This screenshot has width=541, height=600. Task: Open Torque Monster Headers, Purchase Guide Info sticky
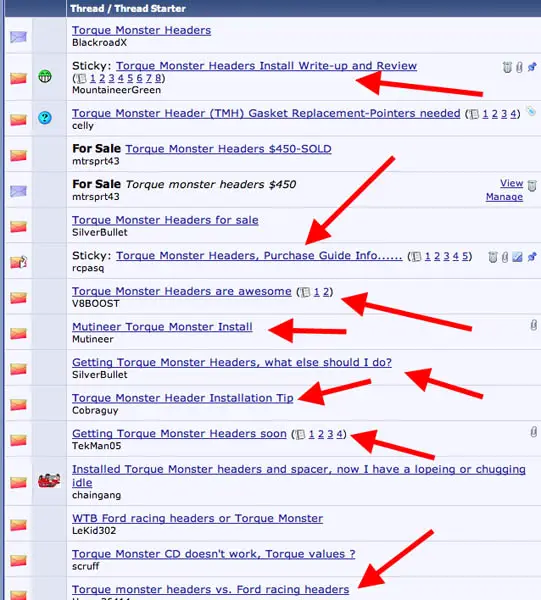tap(259, 256)
